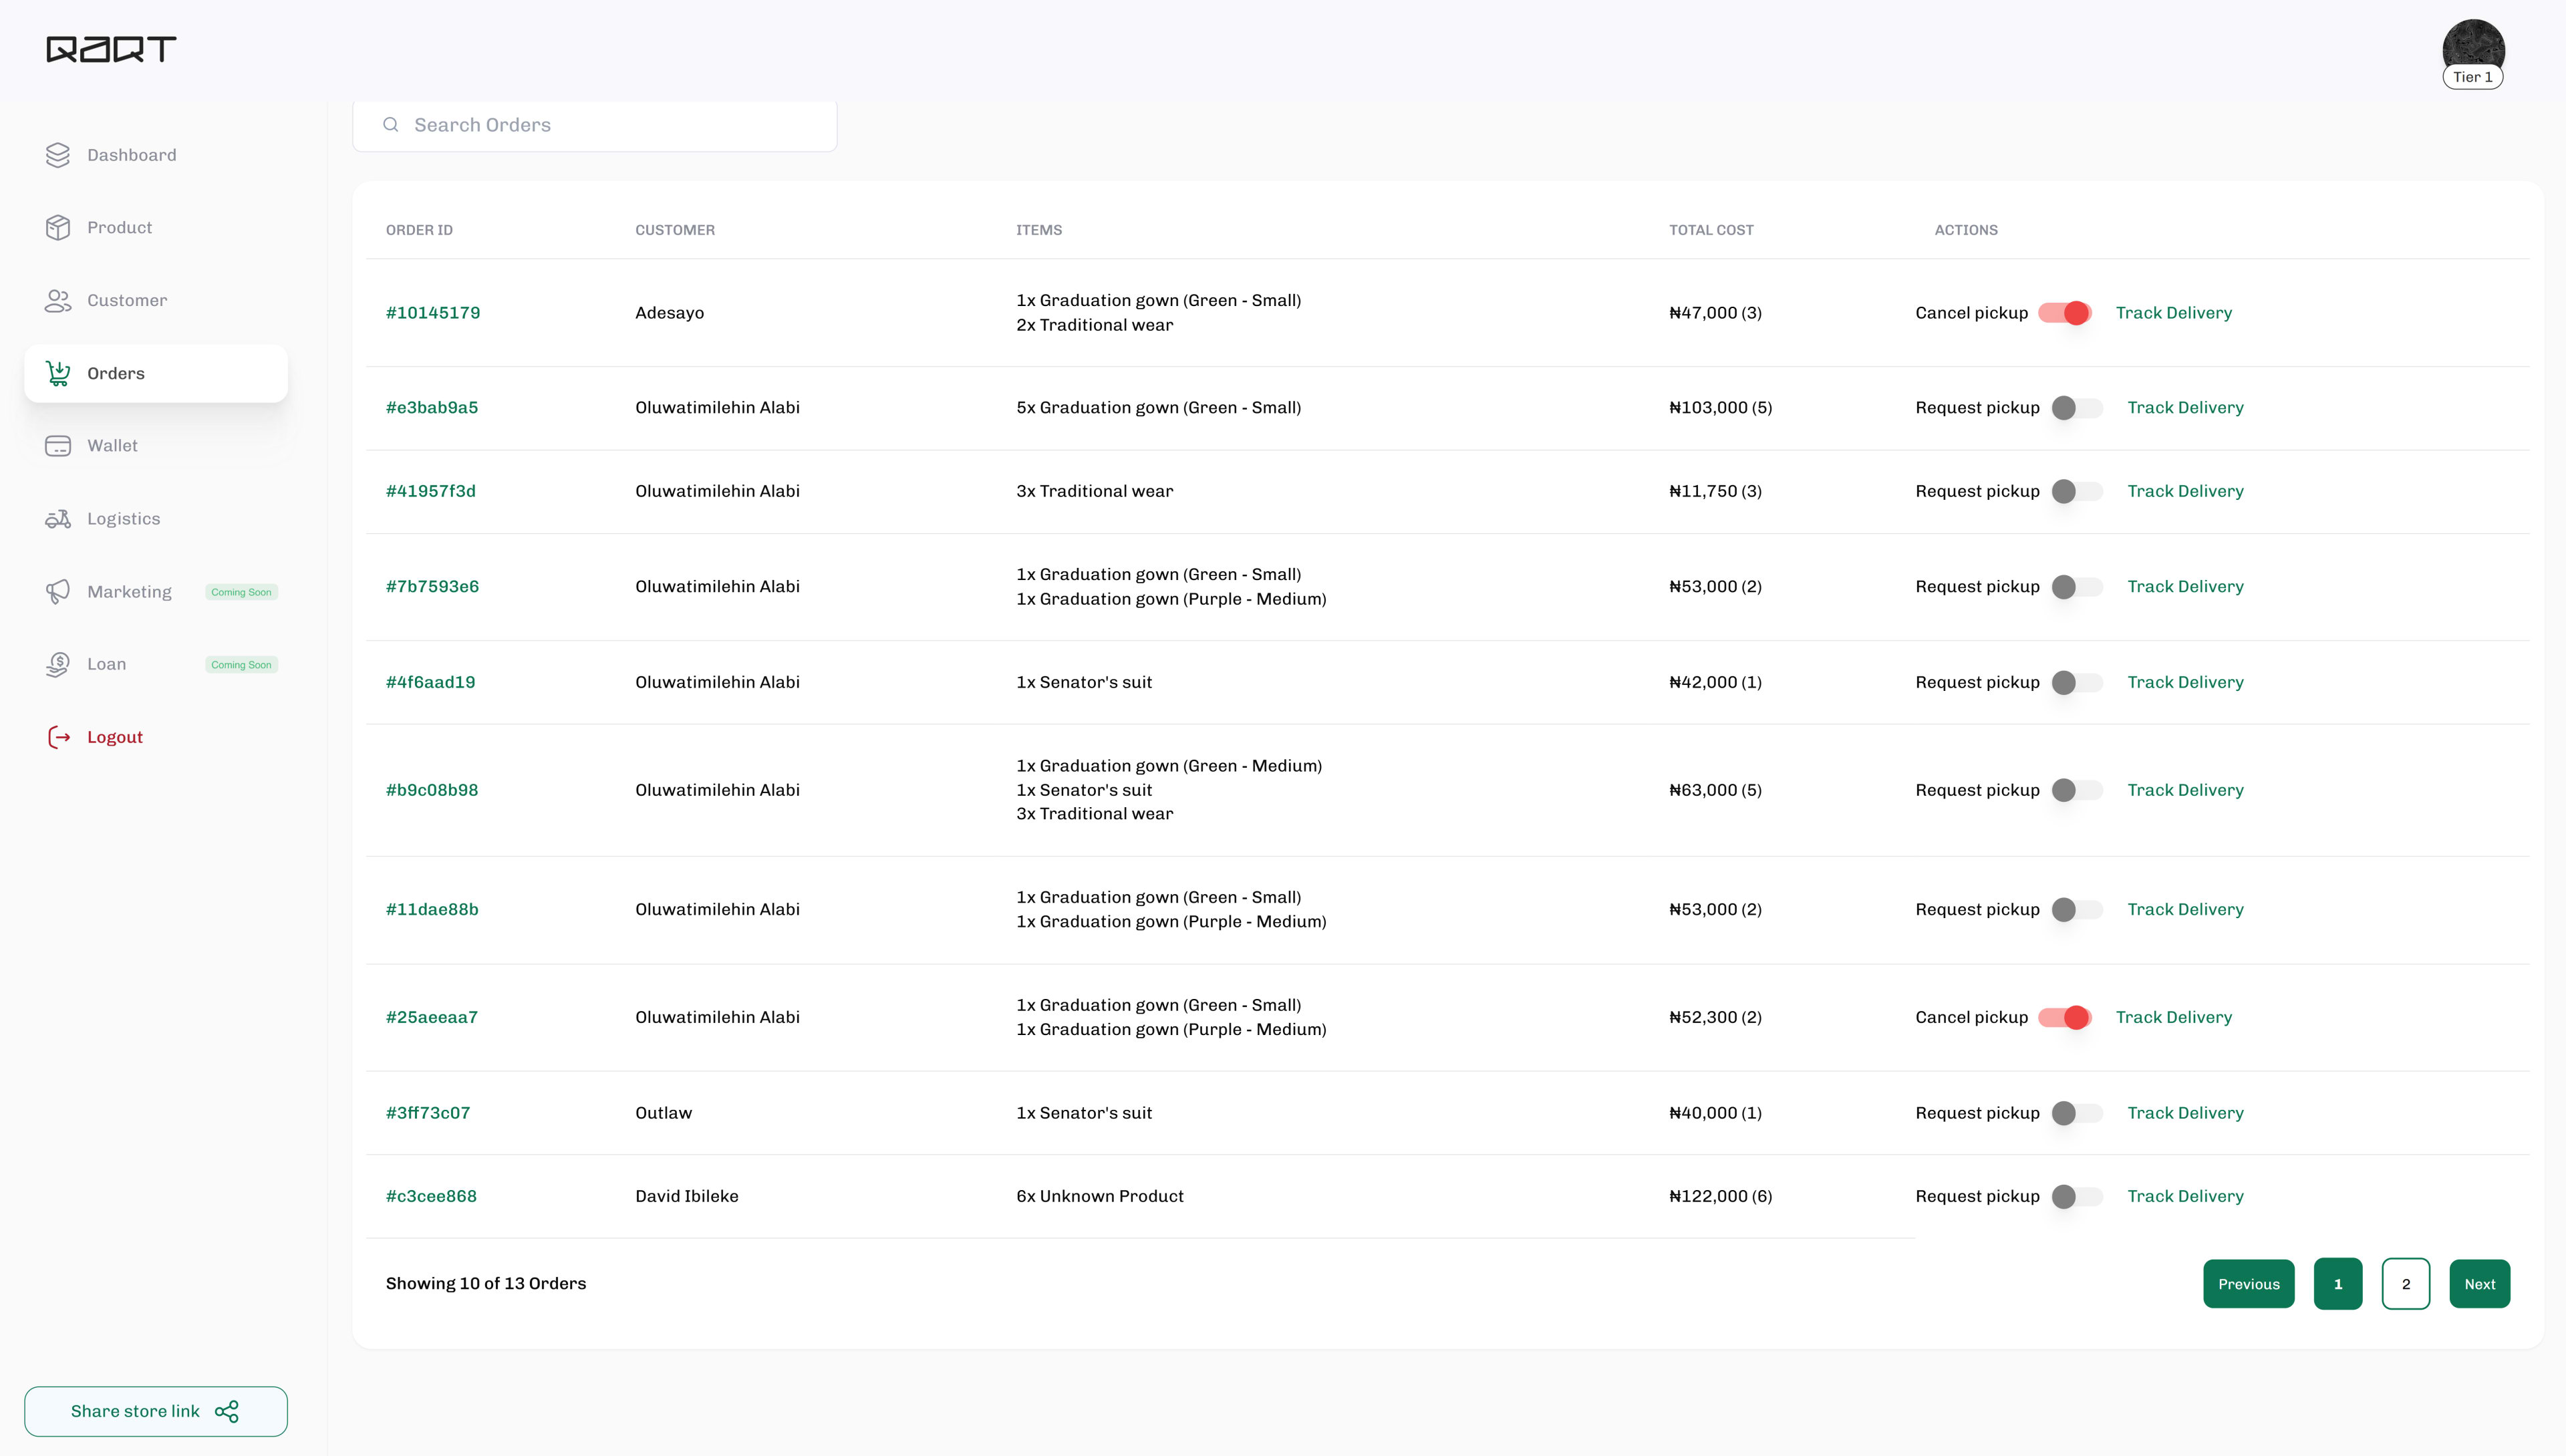The height and width of the screenshot is (1456, 2566).
Task: Open Dashboard from the sidebar menu
Action: click(x=131, y=155)
